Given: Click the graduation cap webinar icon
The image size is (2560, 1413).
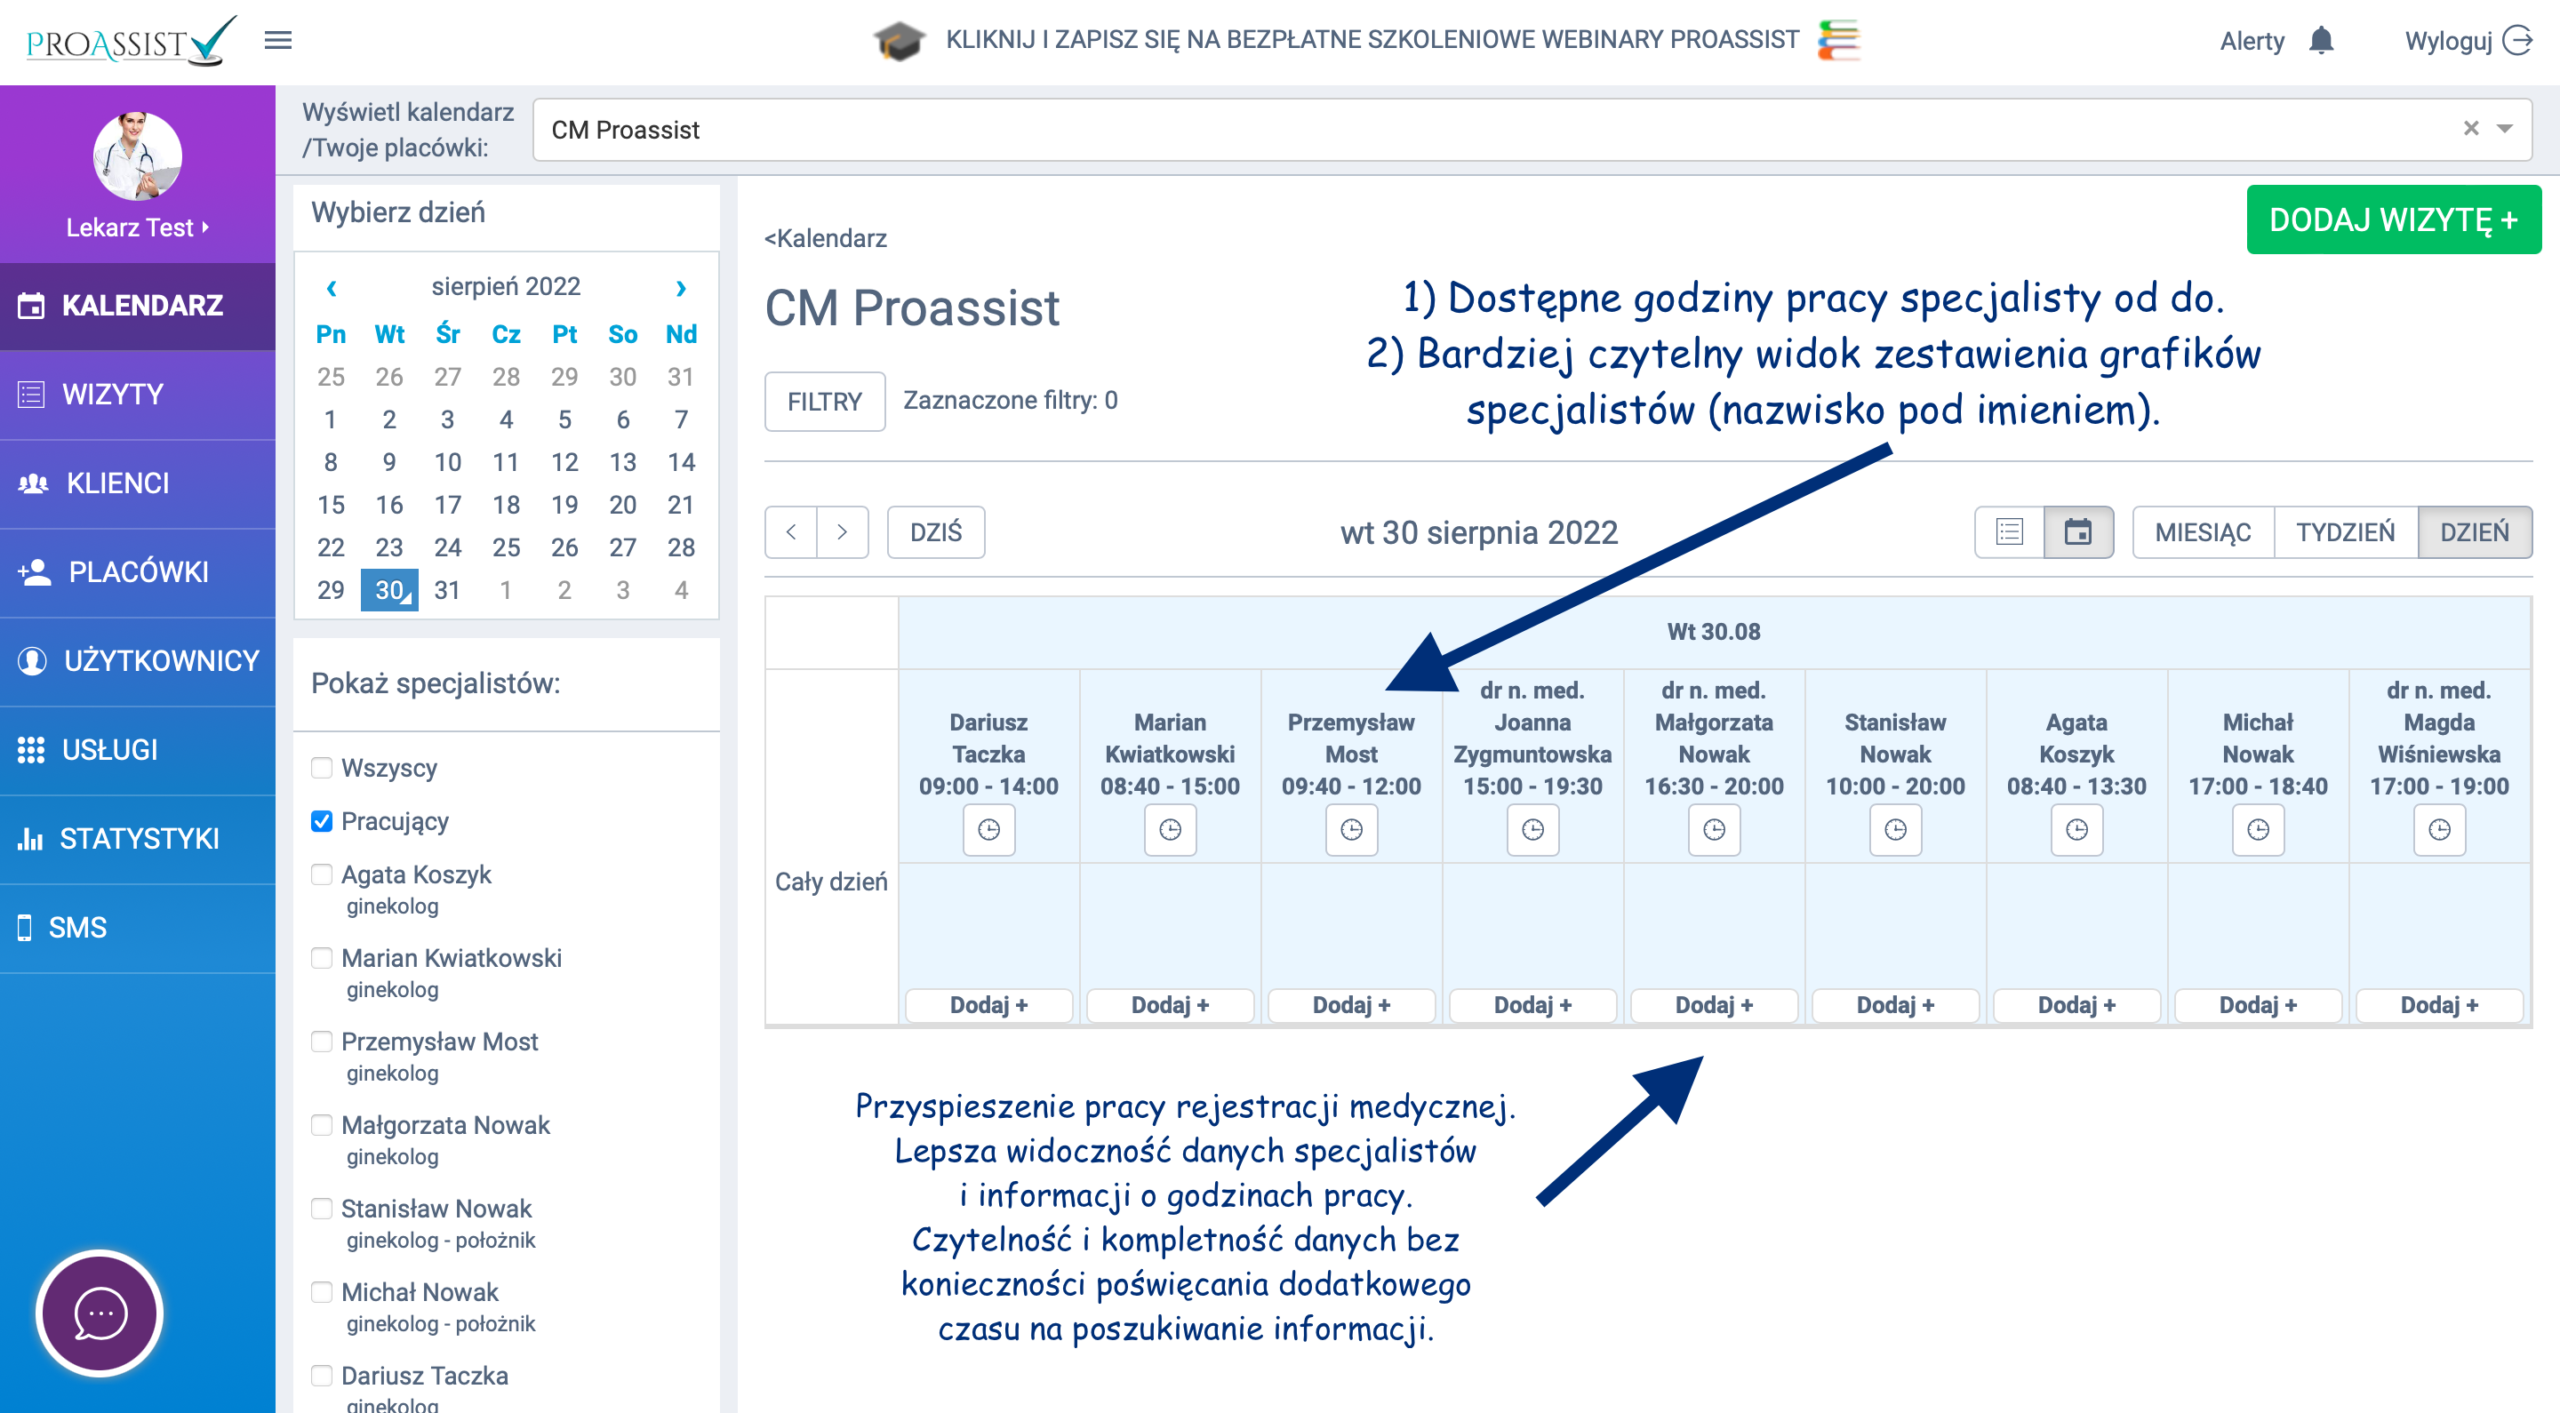Looking at the screenshot, I should (899, 40).
